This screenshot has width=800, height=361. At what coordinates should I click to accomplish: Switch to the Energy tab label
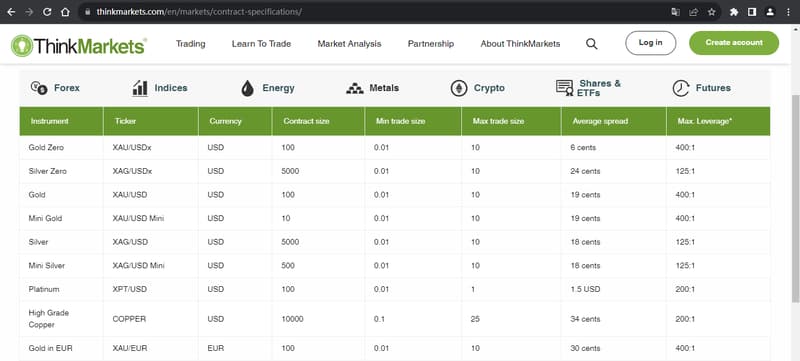pyautogui.click(x=279, y=88)
